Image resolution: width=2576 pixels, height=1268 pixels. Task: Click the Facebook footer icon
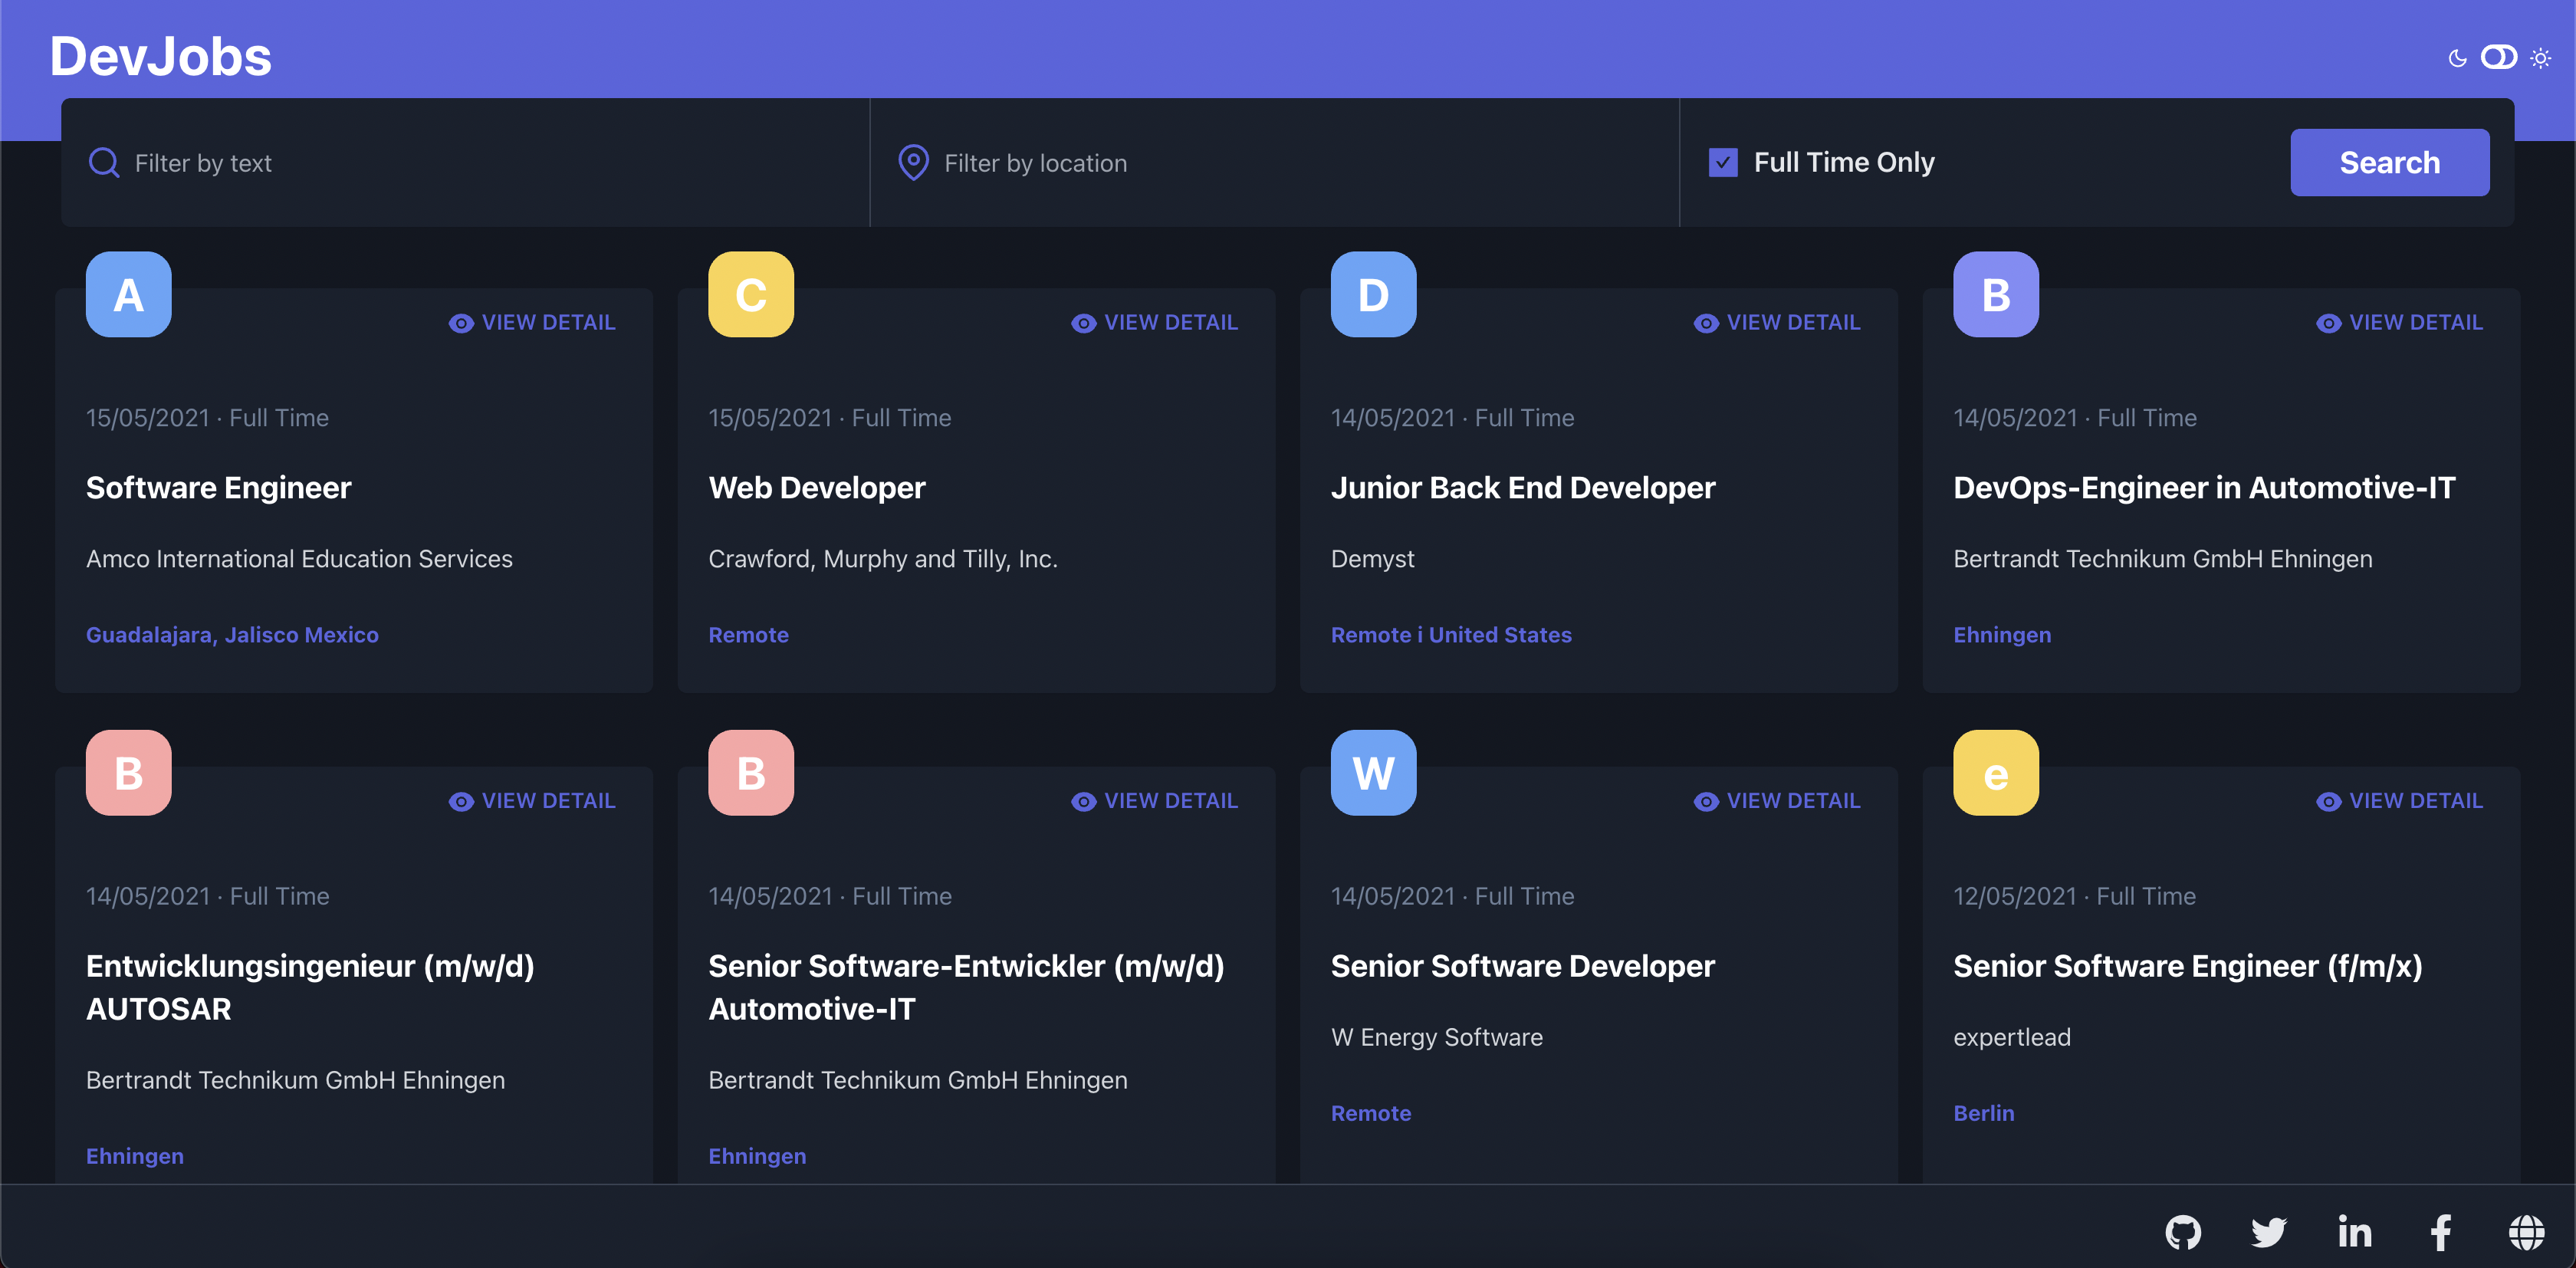coord(2440,1232)
